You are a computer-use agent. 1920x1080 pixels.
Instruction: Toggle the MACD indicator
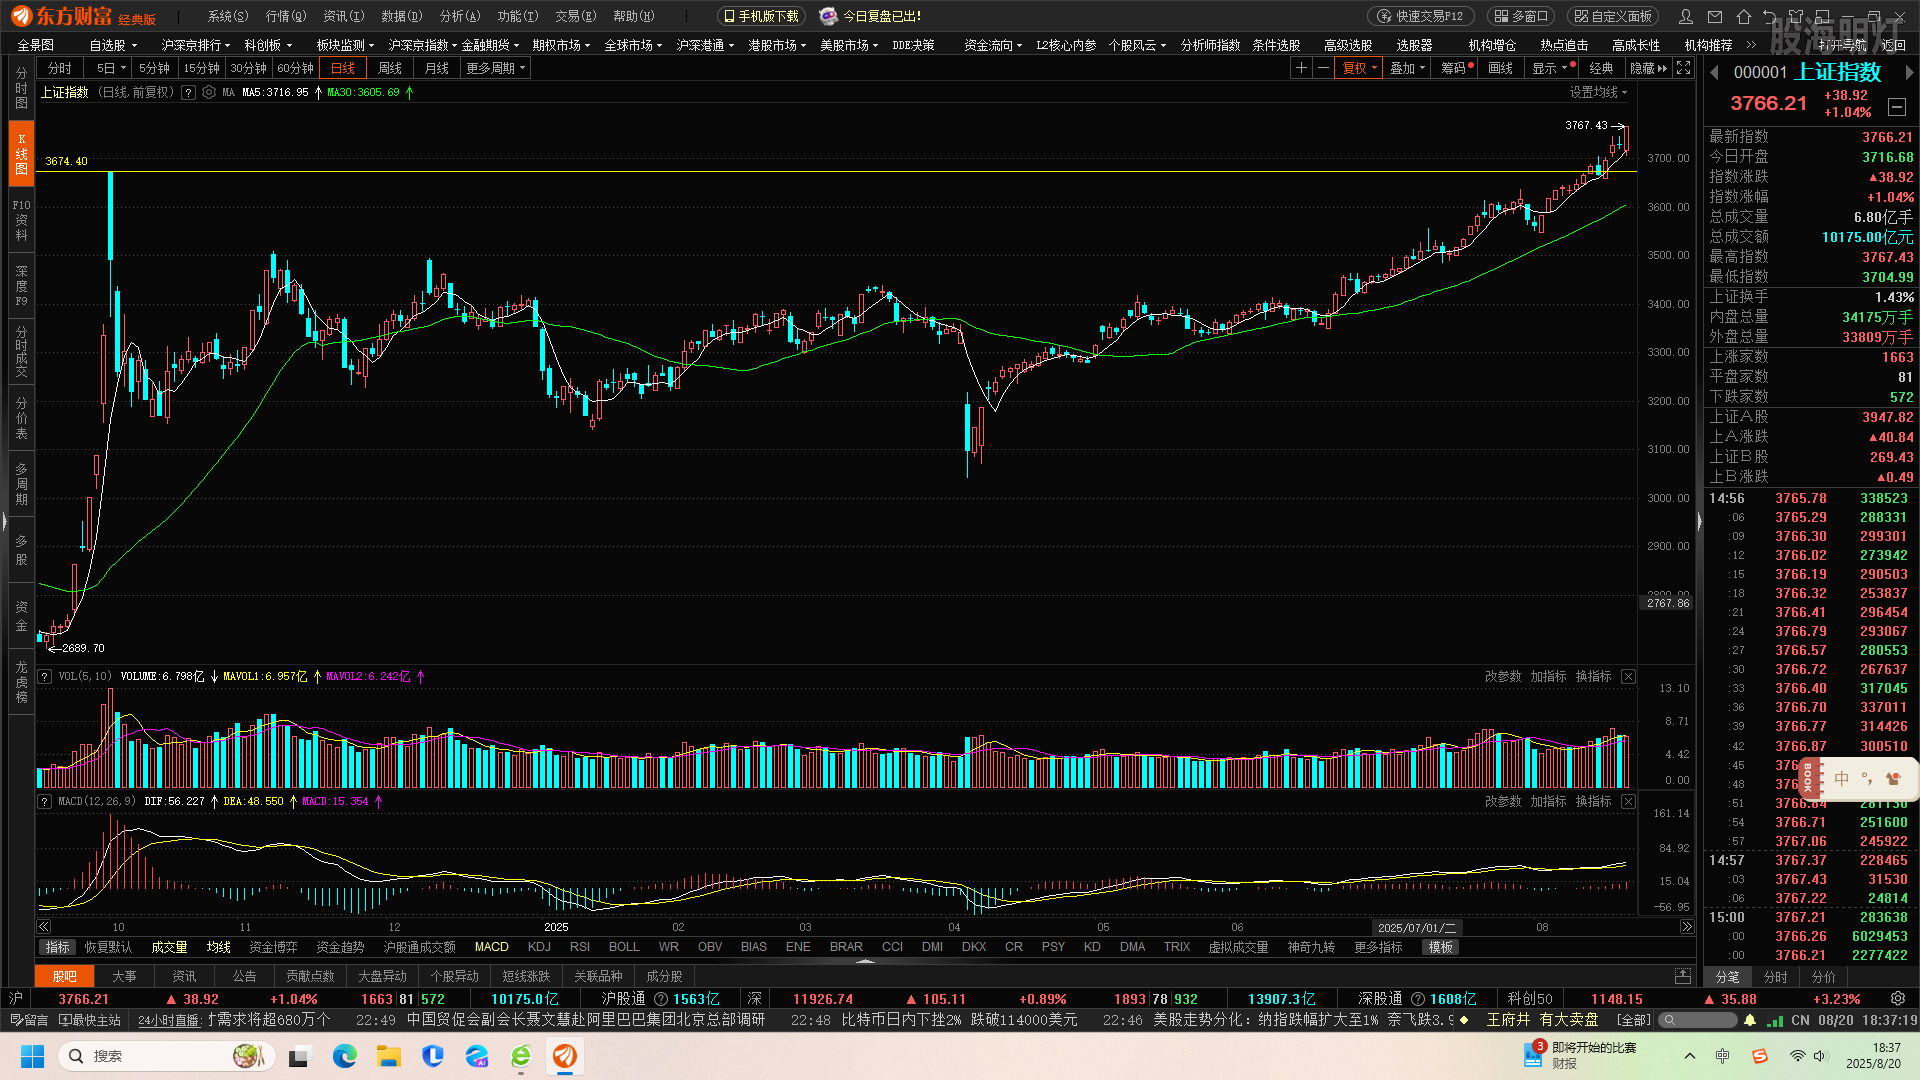491,947
